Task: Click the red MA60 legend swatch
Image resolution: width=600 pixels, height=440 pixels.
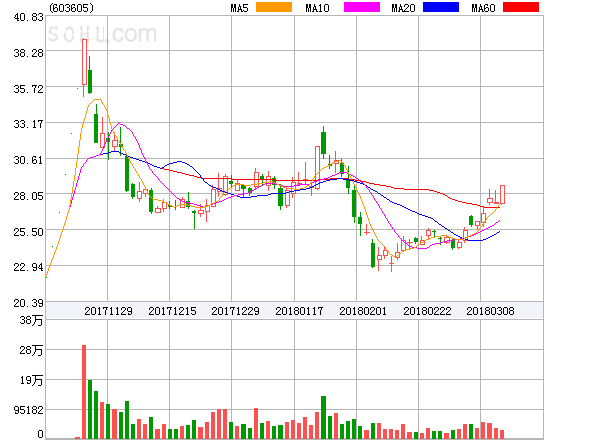Action: click(521, 7)
